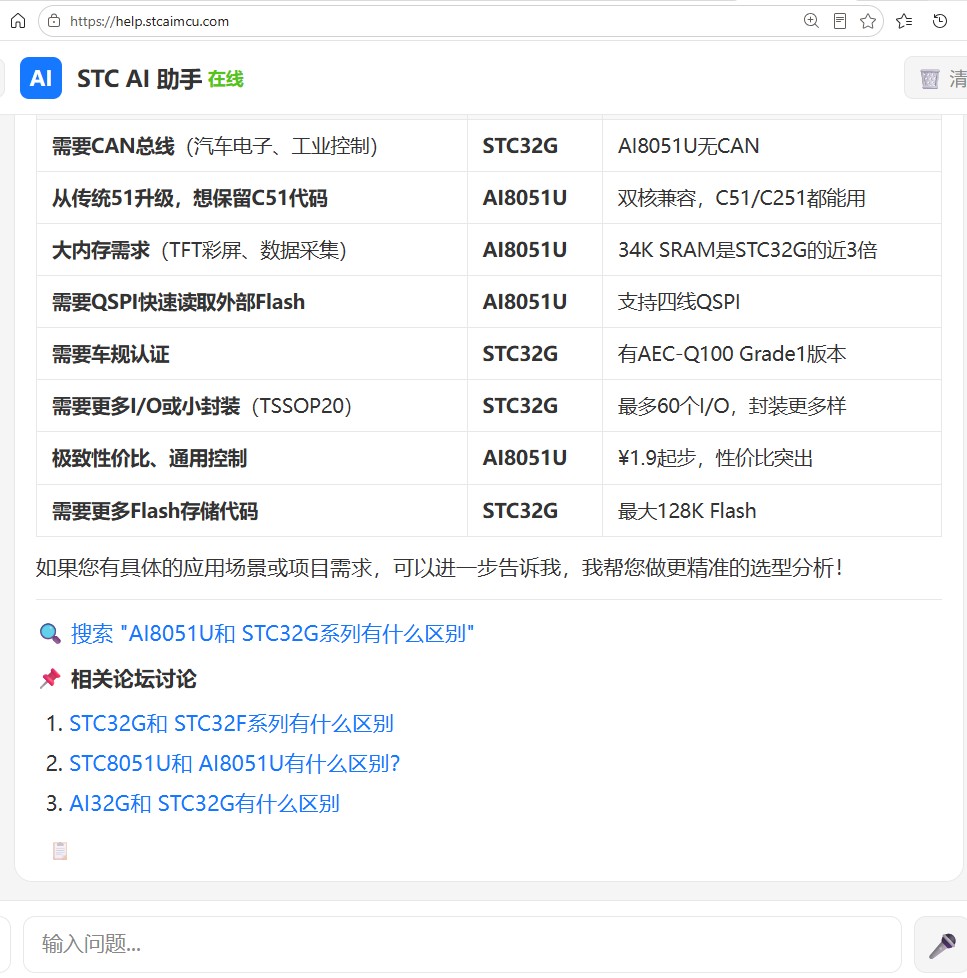Click the 最大128K Flash cell
The height and width of the screenshot is (978, 967).
pyautogui.click(x=772, y=511)
